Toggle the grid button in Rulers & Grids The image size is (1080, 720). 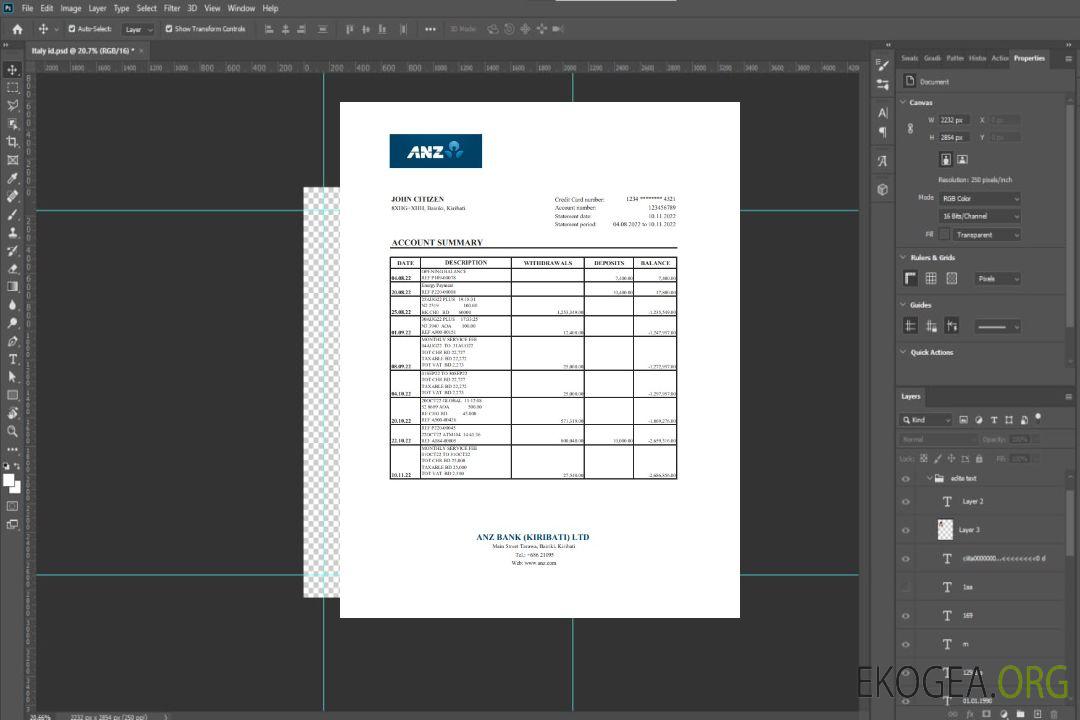pyautogui.click(x=931, y=278)
